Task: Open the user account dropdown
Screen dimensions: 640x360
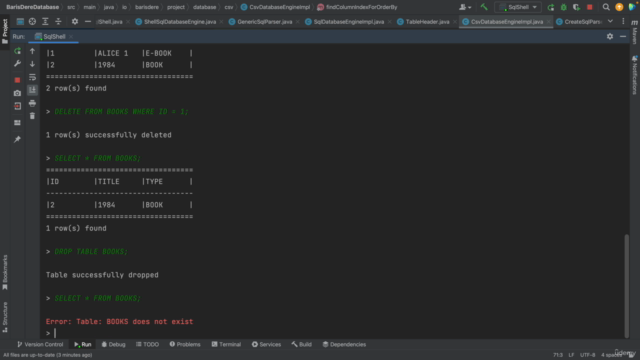Action: pos(465,7)
